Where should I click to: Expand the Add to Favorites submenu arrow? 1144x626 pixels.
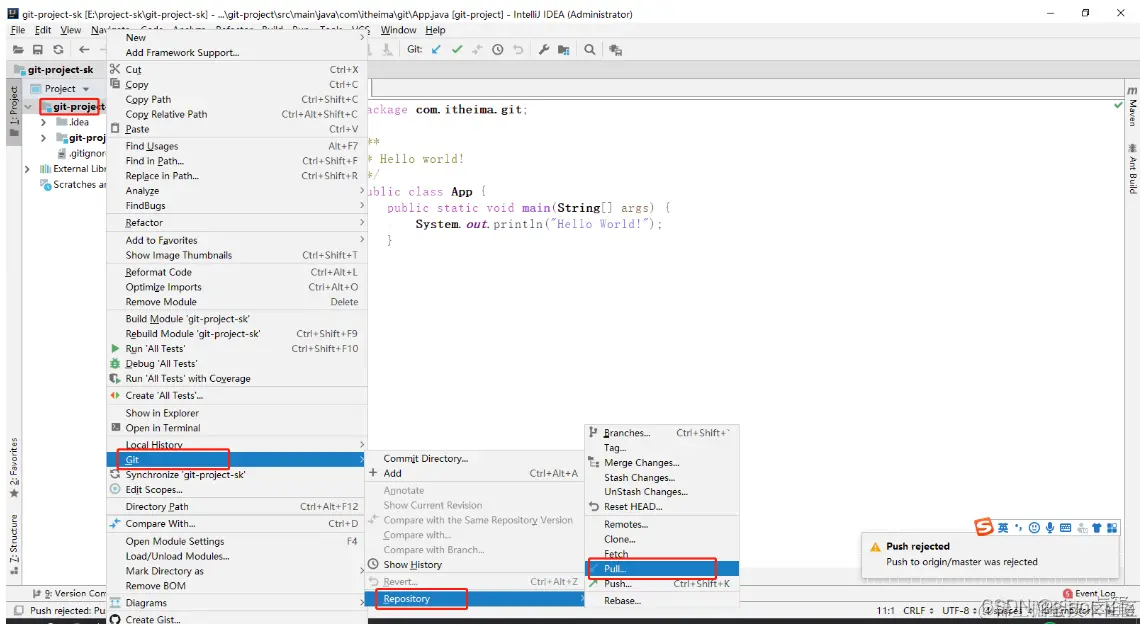[x=362, y=240]
